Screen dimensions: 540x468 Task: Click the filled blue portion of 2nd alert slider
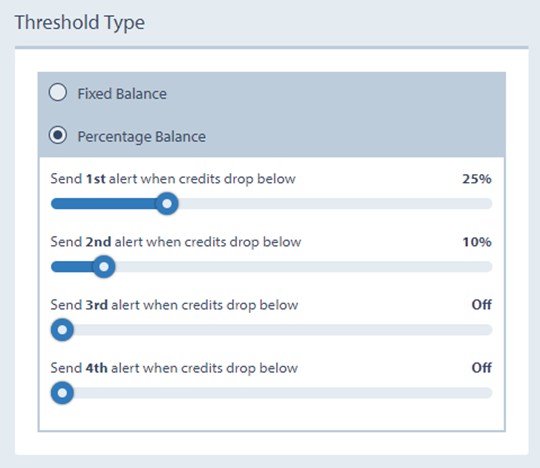coord(72,267)
